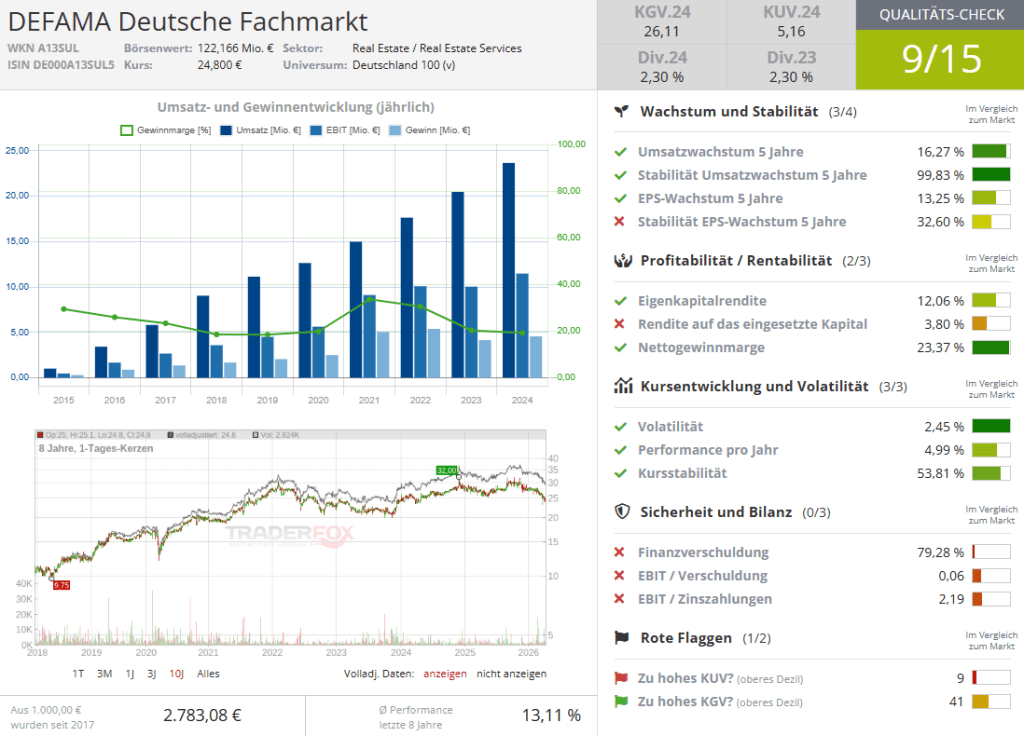The image size is (1024, 736).
Task: Show entire price history with Alles
Action: click(x=208, y=674)
